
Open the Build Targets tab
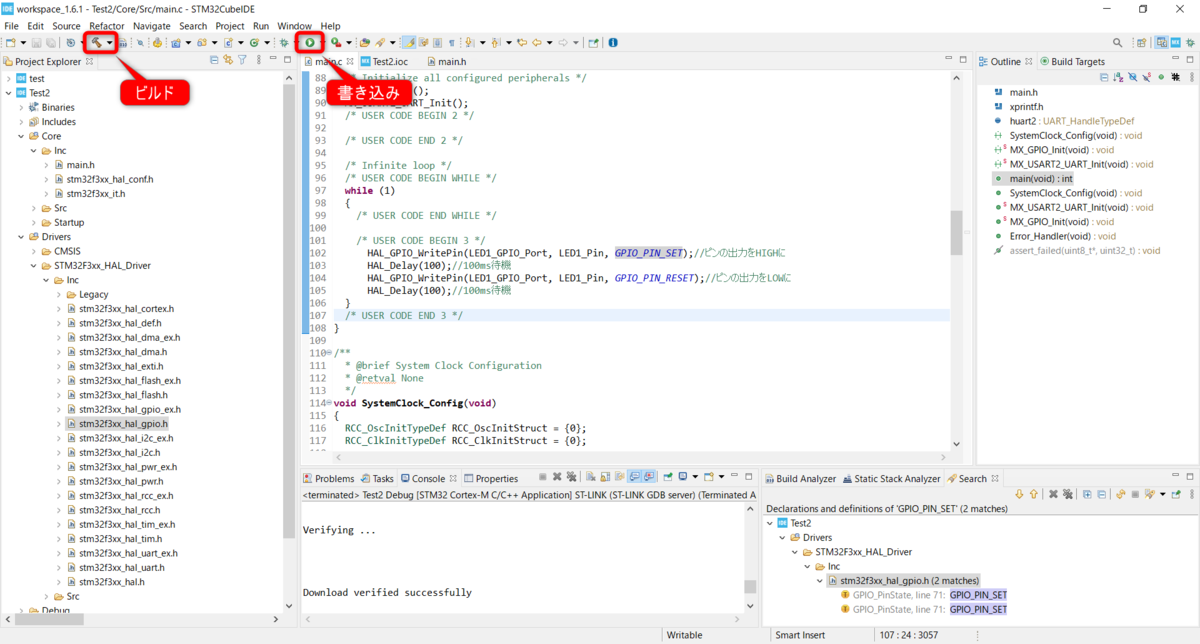(1072, 61)
